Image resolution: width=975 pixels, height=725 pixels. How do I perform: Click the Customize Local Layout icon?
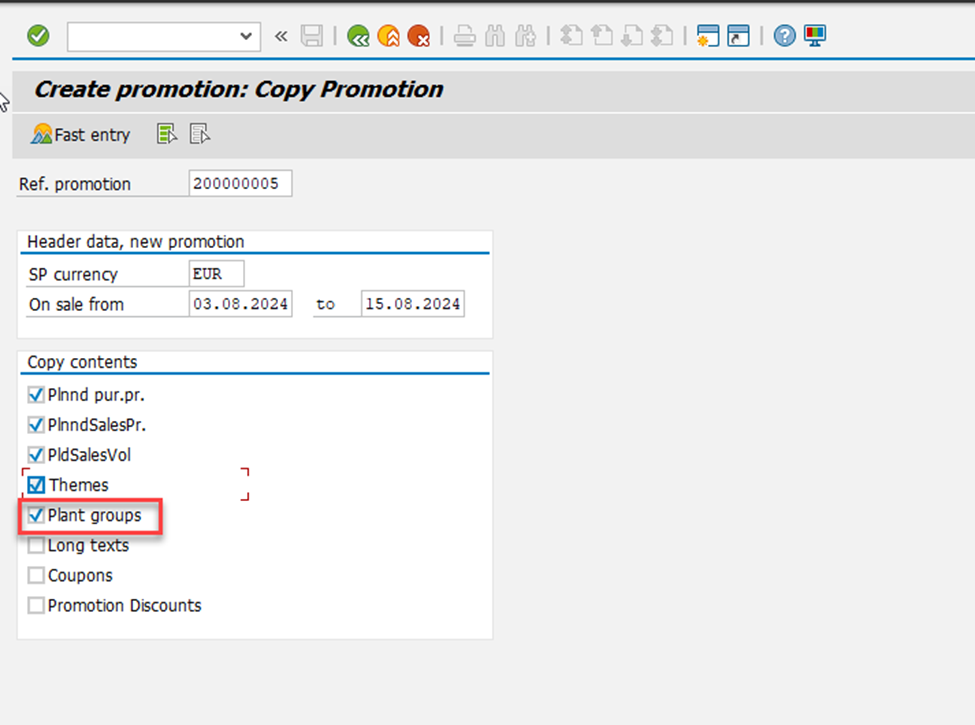coord(815,36)
